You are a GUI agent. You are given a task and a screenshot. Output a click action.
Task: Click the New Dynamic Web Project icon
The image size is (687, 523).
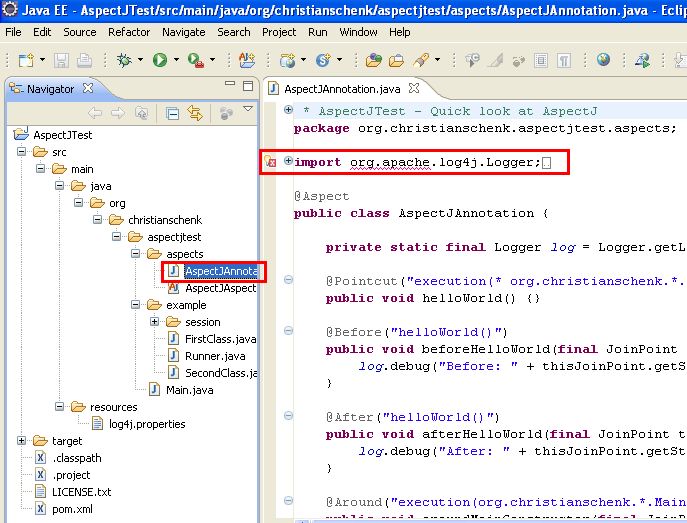click(287, 60)
